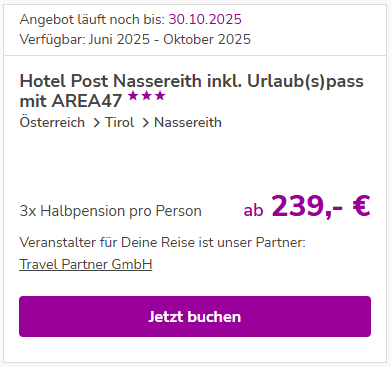Click the AREA47 word in the title
This screenshot has height=367, width=391.
tap(87, 101)
